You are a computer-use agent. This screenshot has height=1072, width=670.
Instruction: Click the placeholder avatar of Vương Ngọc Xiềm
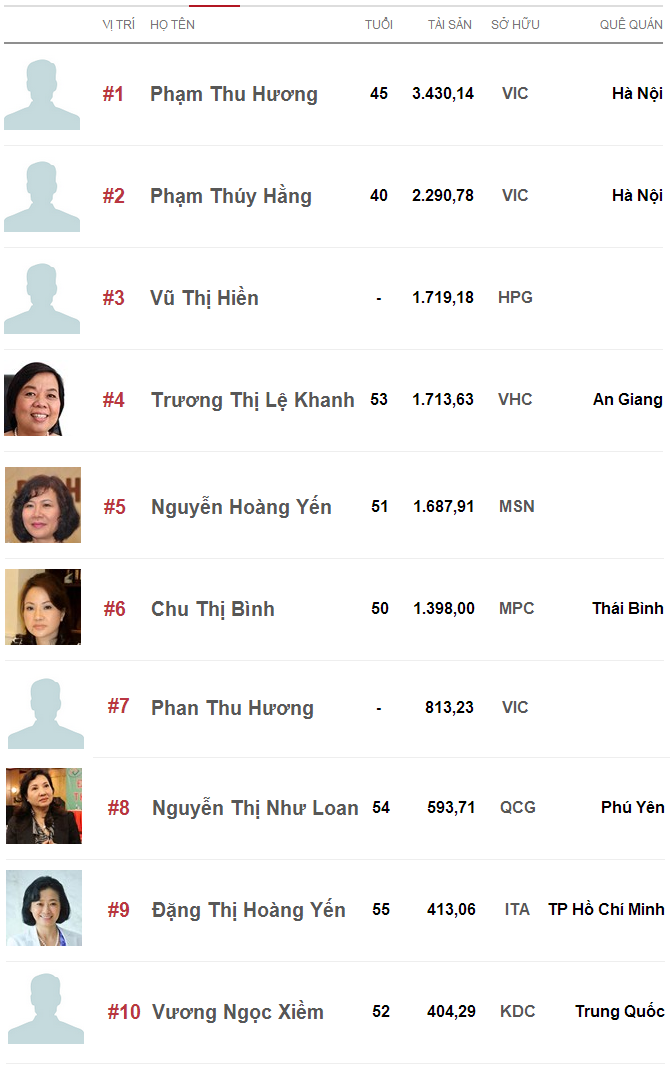(46, 1008)
